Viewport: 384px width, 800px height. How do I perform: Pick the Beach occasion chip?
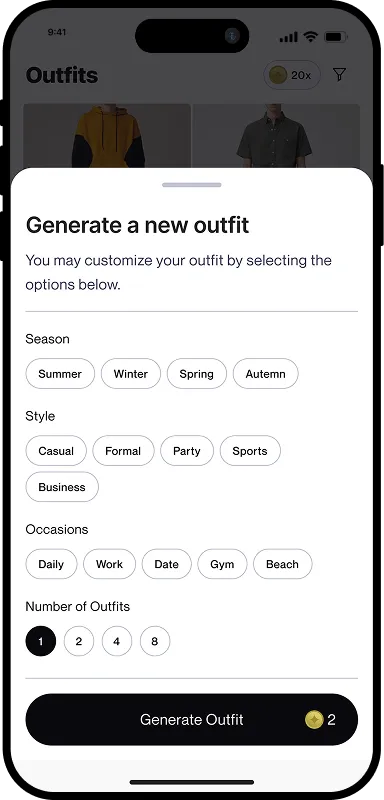(283, 564)
